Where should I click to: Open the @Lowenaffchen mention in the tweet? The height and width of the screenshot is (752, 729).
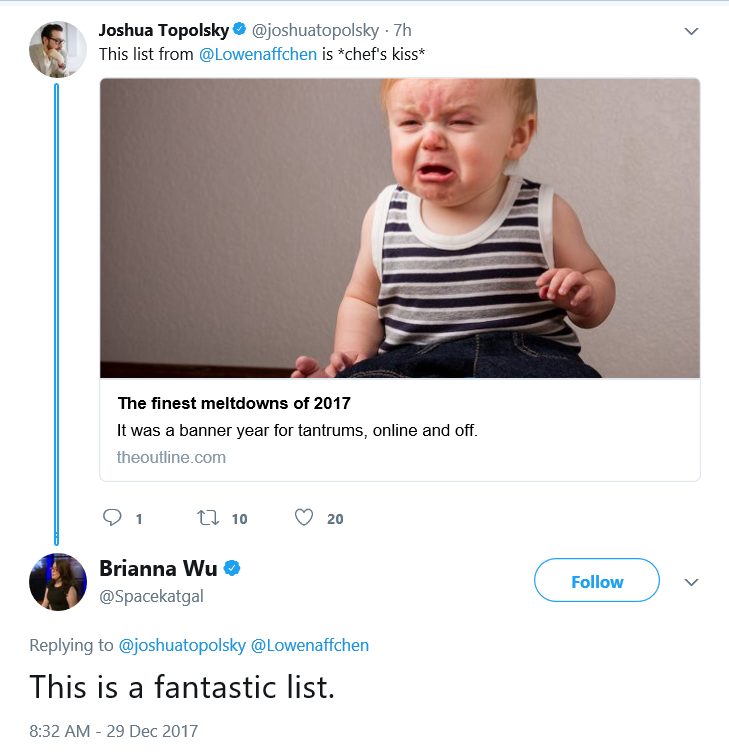(258, 54)
